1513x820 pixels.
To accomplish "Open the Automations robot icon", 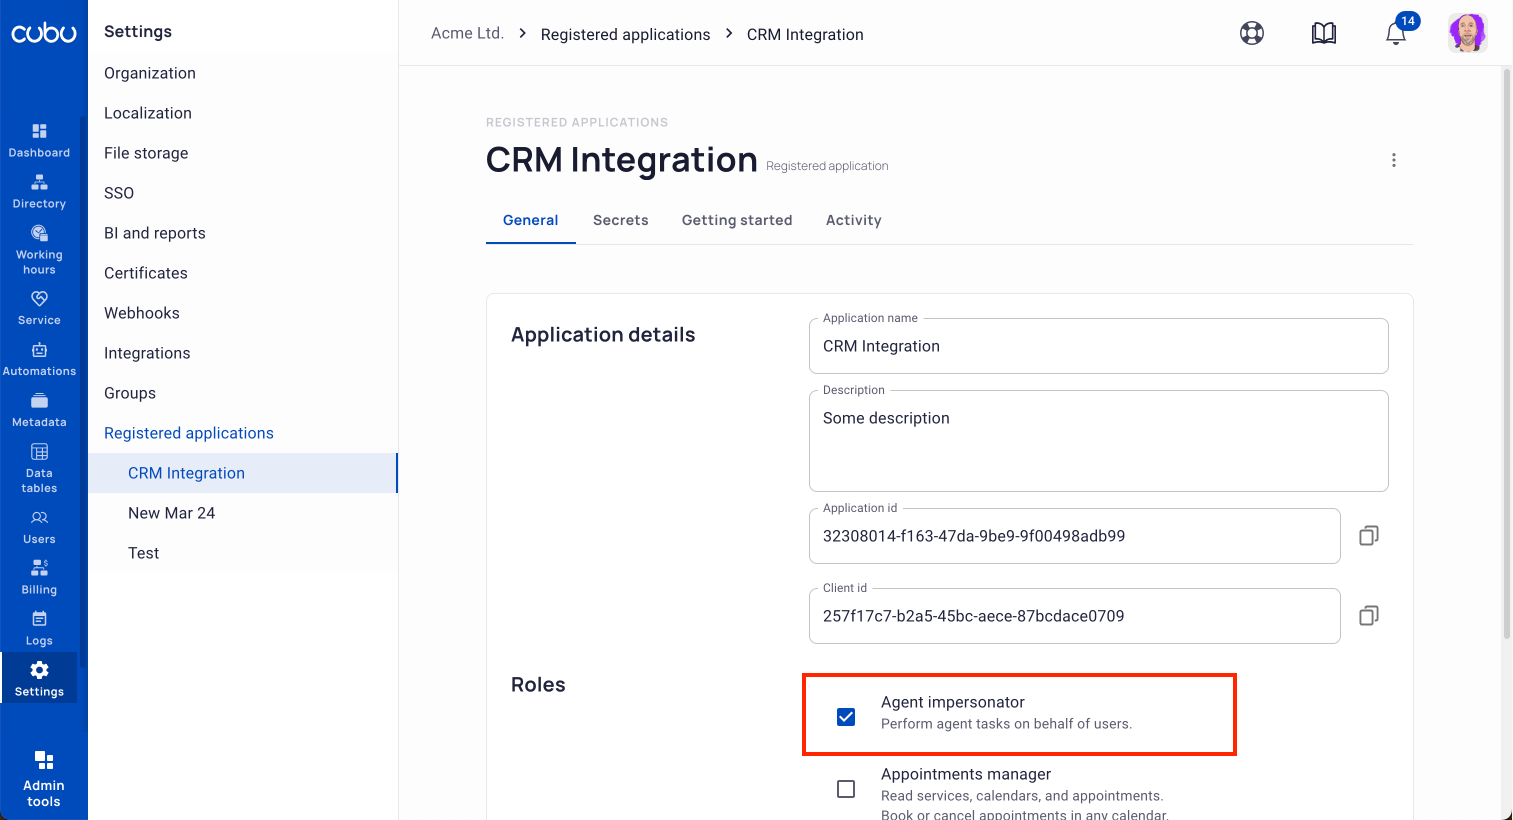I will coord(39,350).
